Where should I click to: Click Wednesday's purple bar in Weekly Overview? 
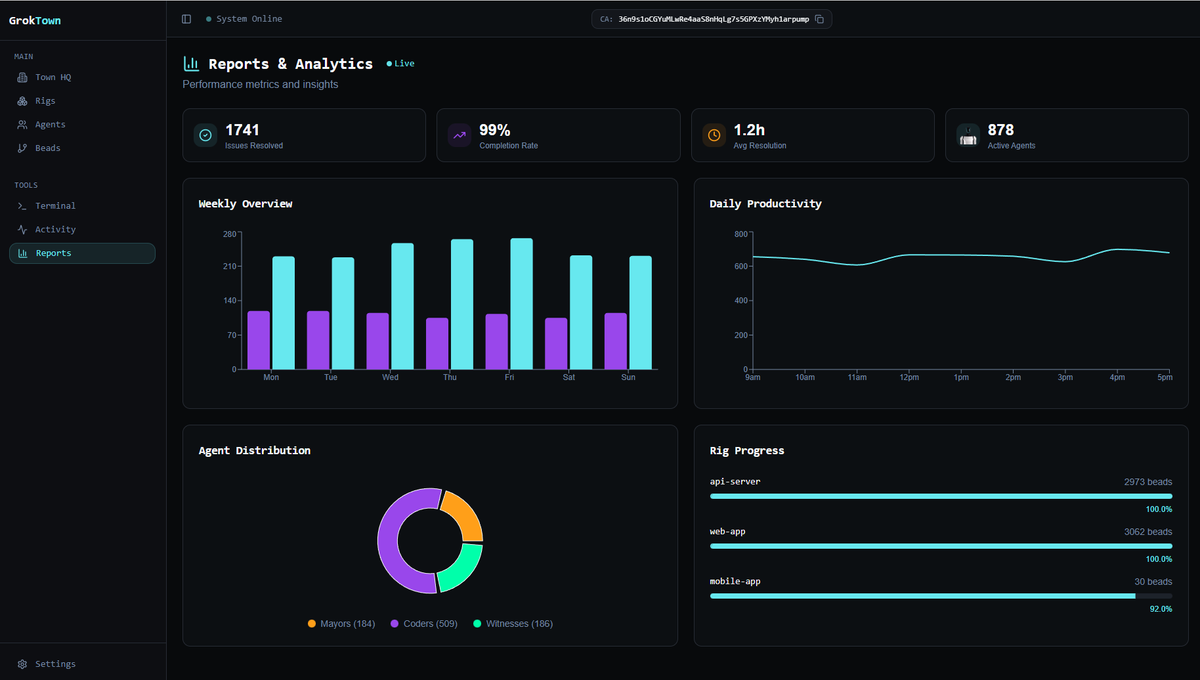378,341
